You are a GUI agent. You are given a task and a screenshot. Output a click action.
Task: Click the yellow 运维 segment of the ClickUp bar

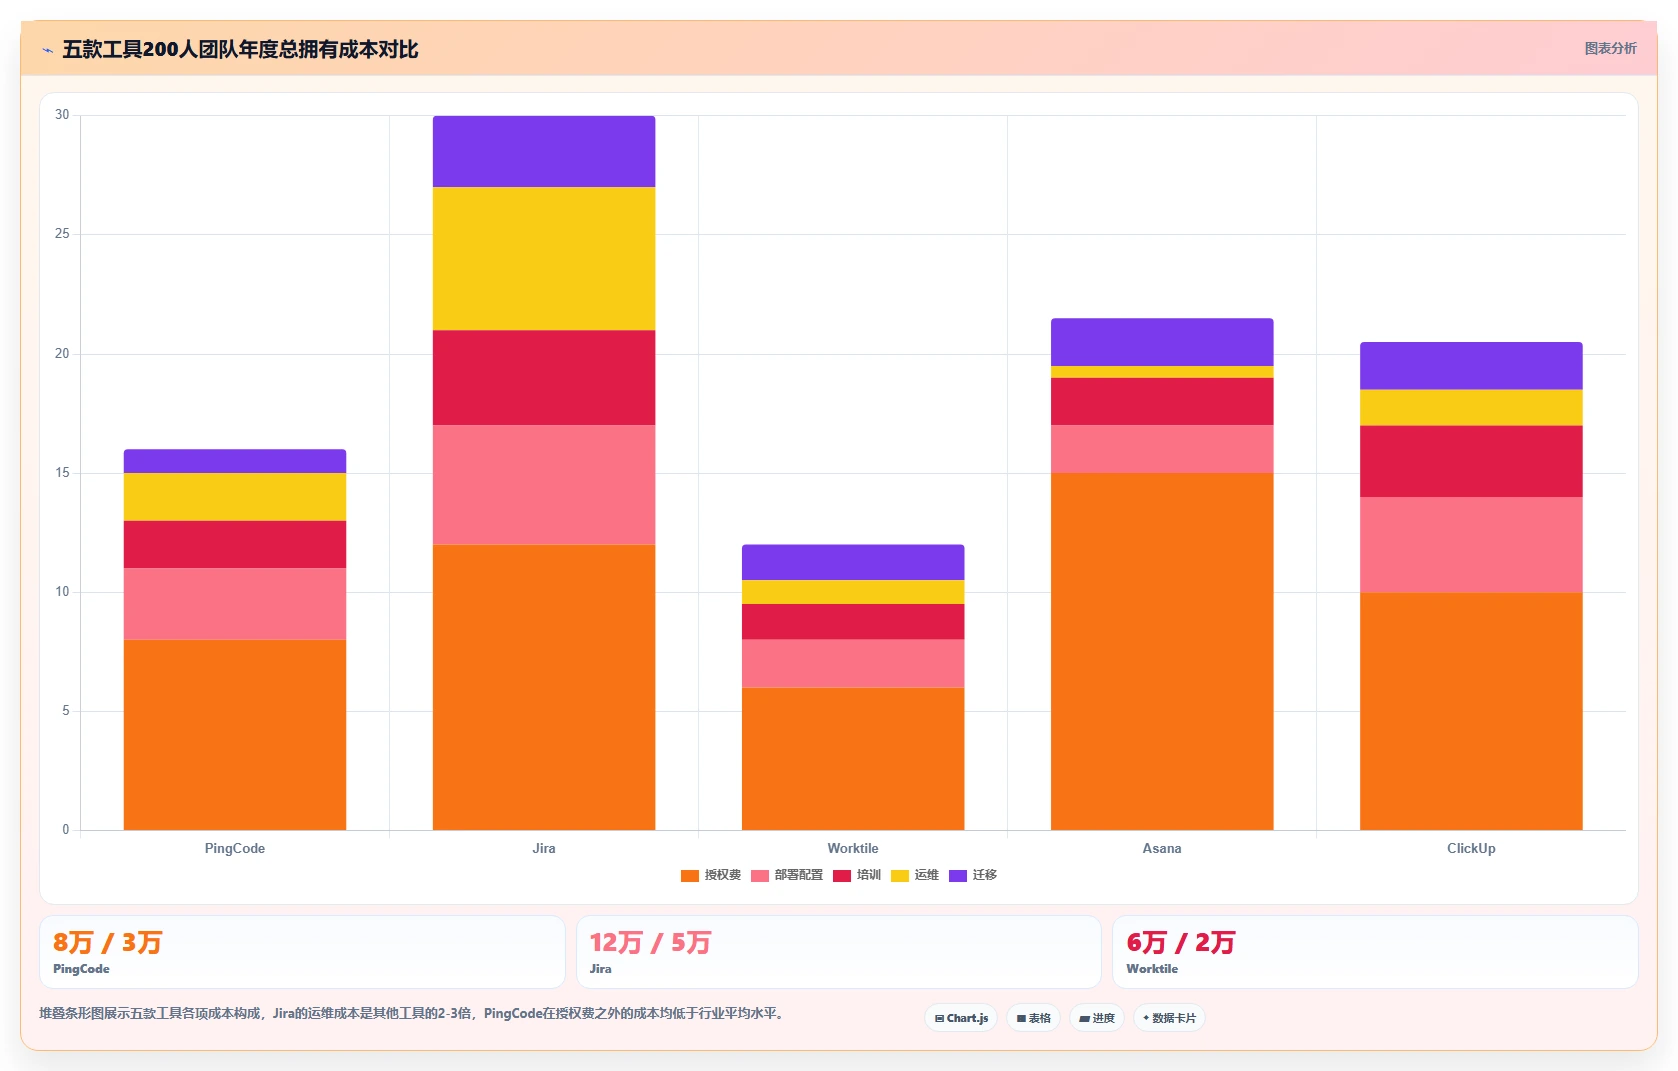point(1471,408)
